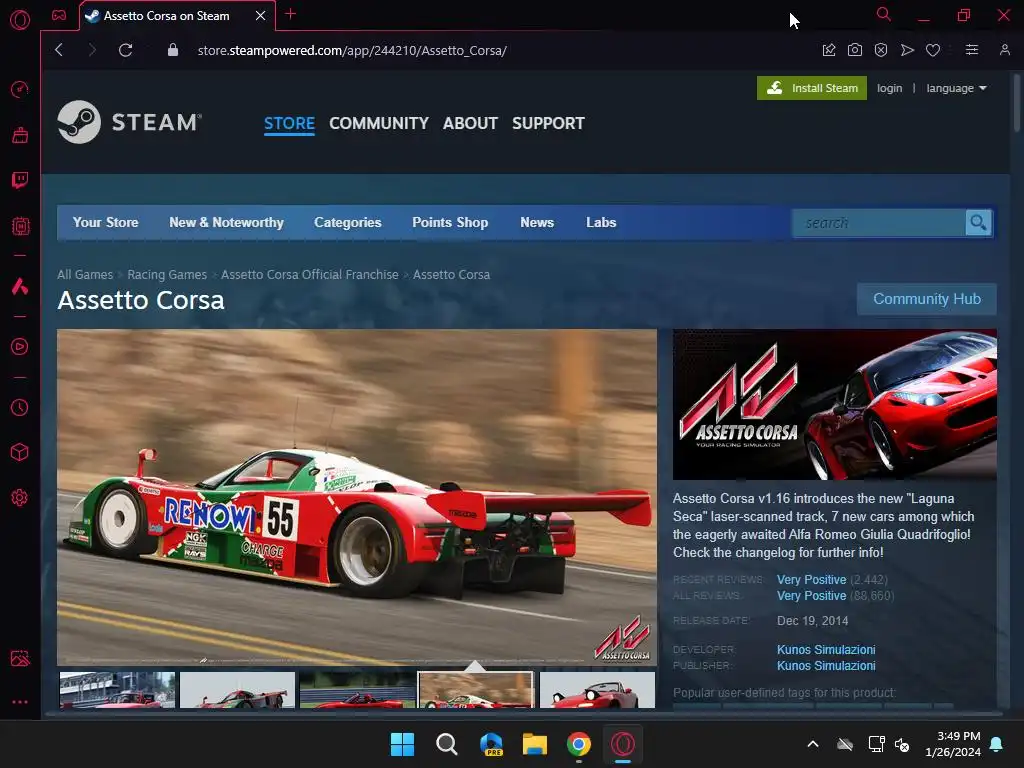The height and width of the screenshot is (768, 1024).
Task: Open Windows taskbar Search
Action: click(x=447, y=744)
